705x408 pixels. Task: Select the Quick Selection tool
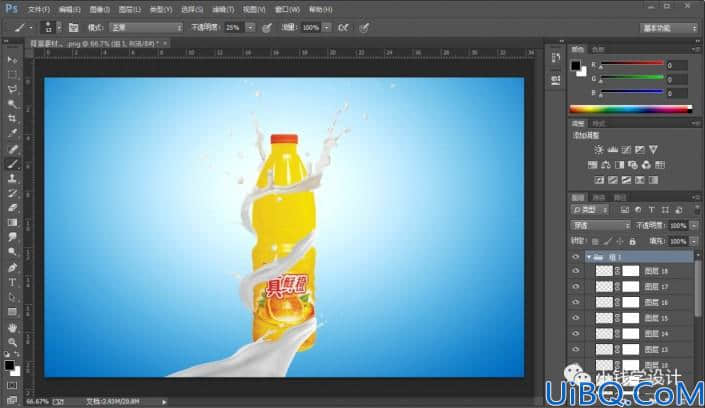point(12,104)
